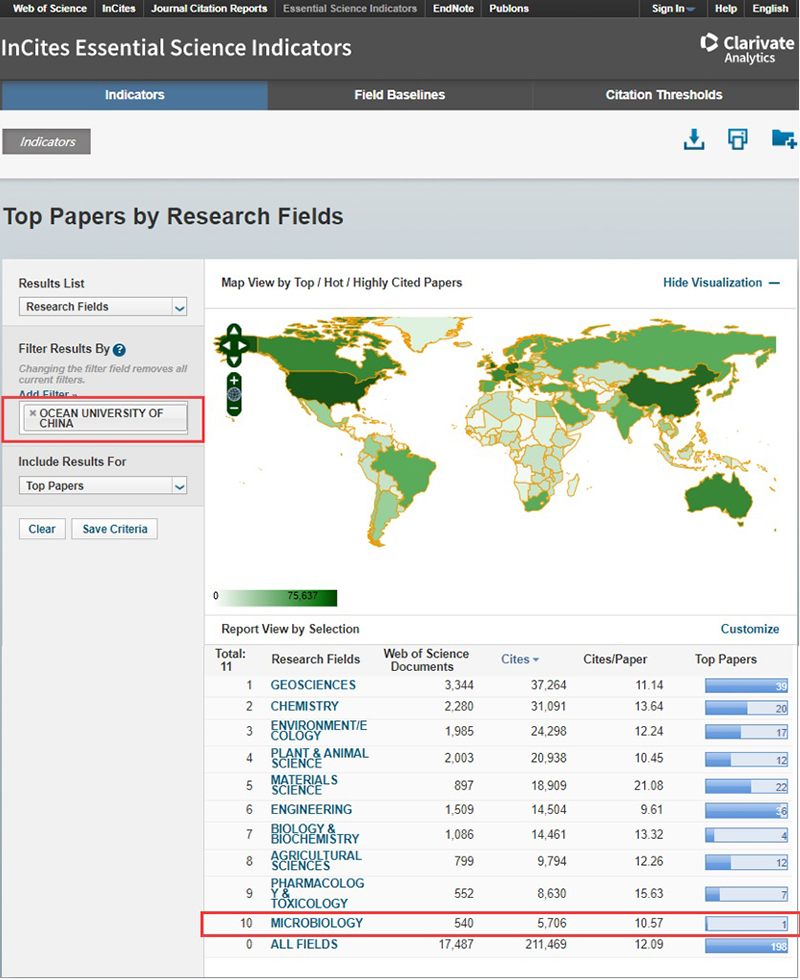Click the print icon
800x980 pixels.
click(x=738, y=140)
